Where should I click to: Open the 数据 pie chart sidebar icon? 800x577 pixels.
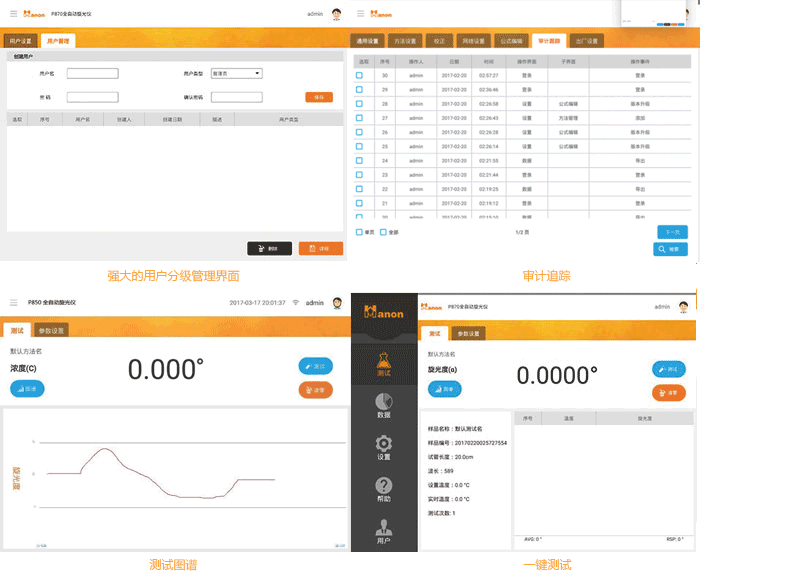[384, 404]
